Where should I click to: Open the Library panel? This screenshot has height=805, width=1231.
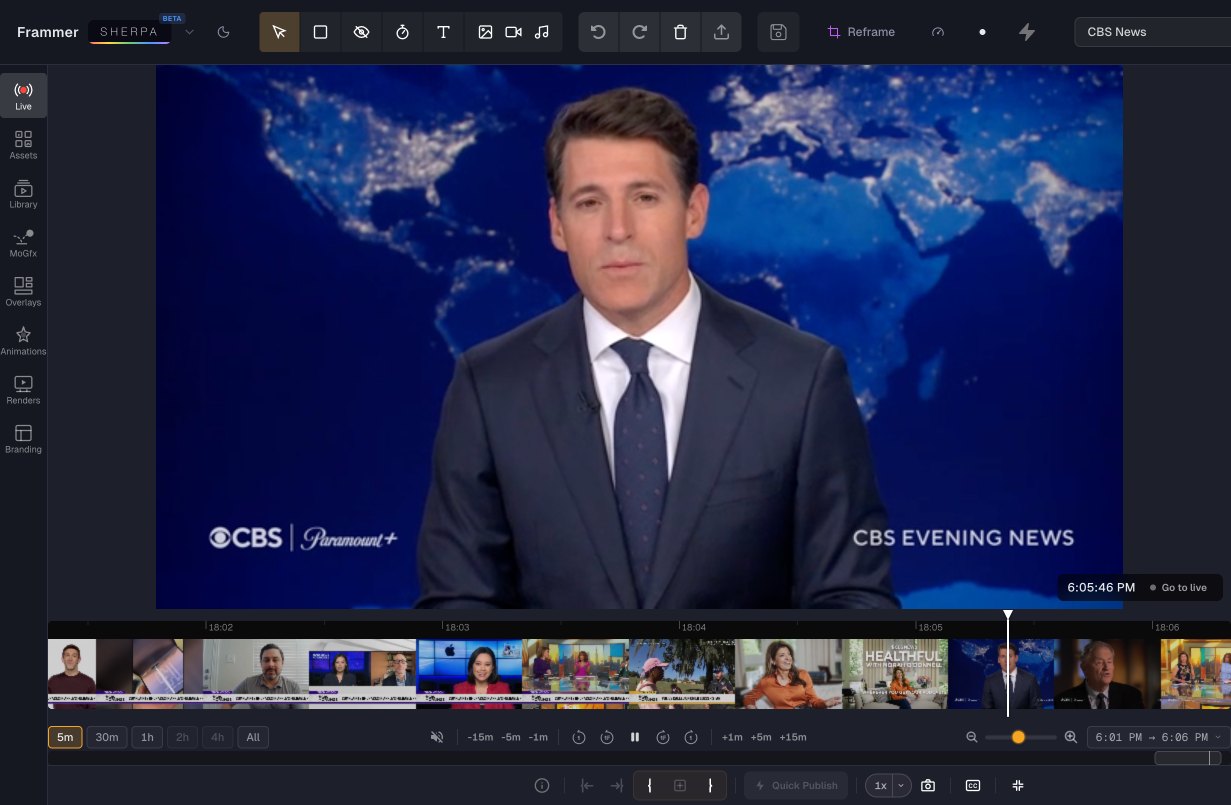tap(23, 194)
